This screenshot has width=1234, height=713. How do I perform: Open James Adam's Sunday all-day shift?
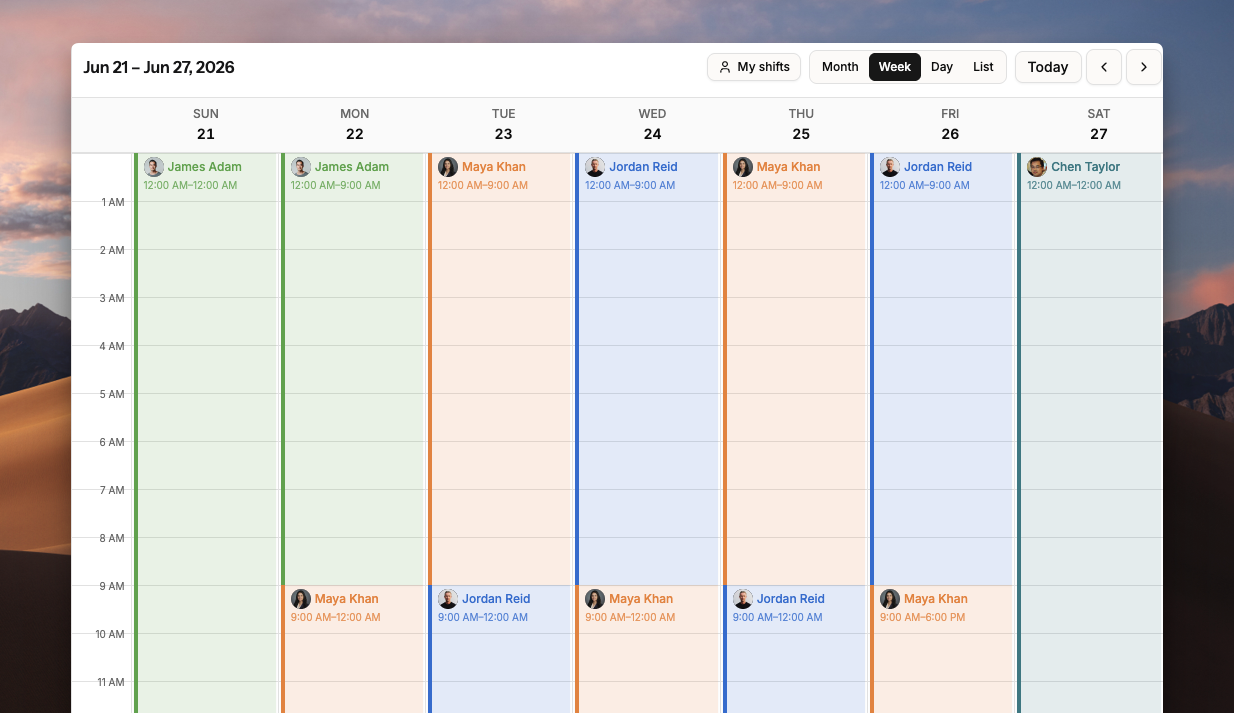tap(206, 433)
